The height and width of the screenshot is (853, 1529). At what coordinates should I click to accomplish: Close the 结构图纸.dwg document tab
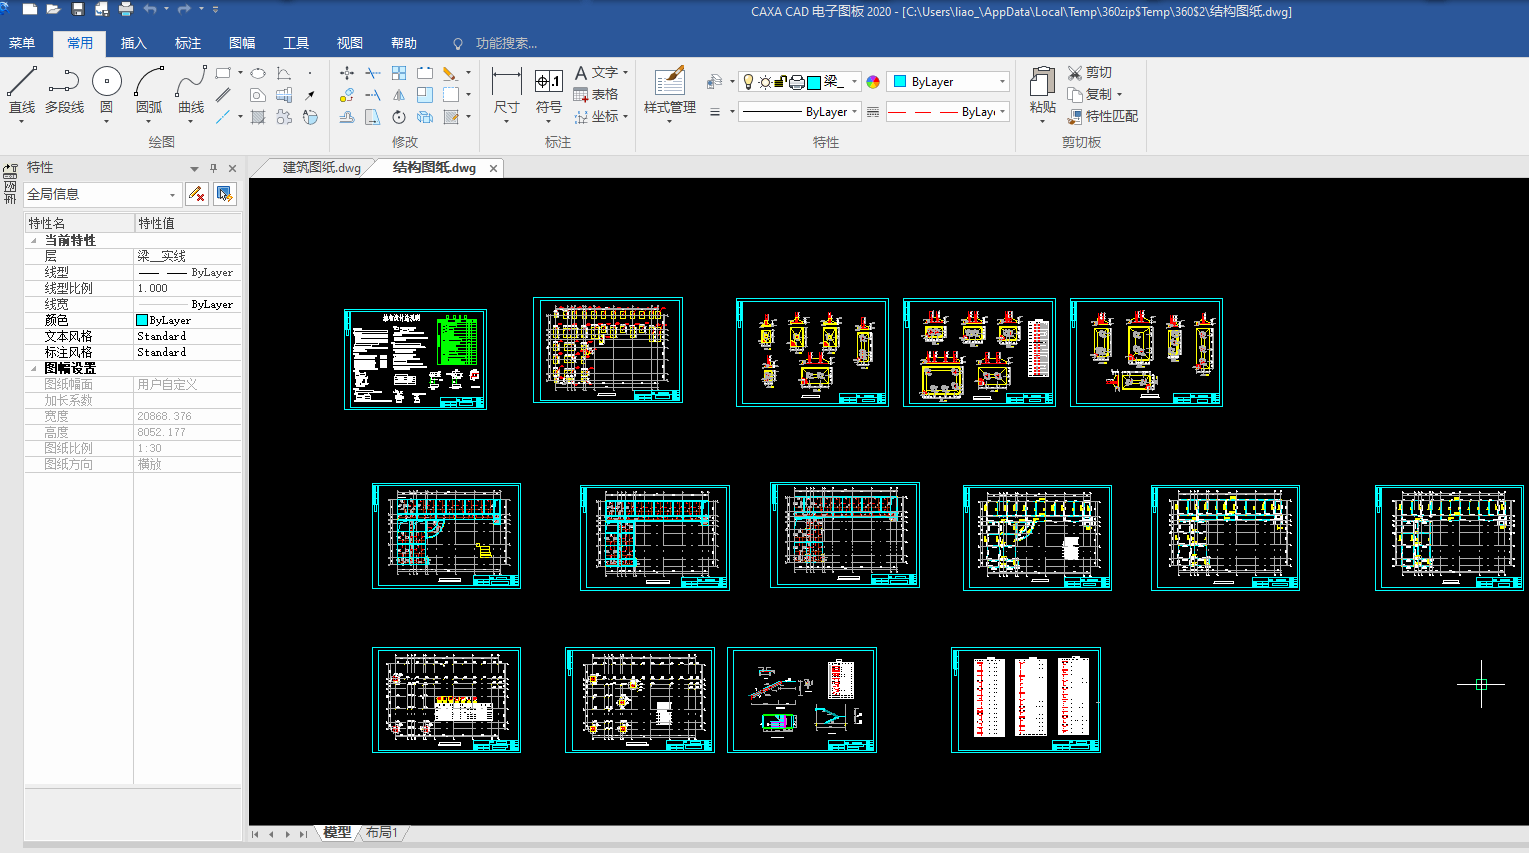(x=493, y=168)
